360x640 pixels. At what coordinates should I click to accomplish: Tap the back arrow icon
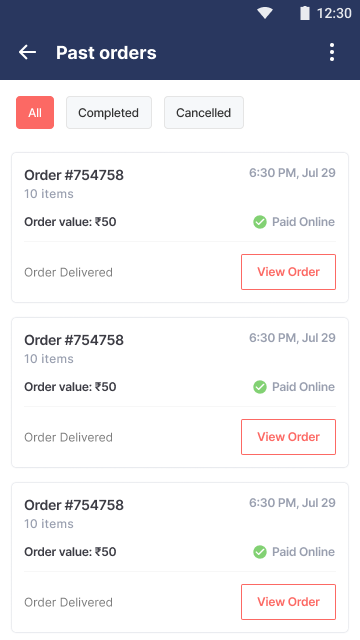27,52
